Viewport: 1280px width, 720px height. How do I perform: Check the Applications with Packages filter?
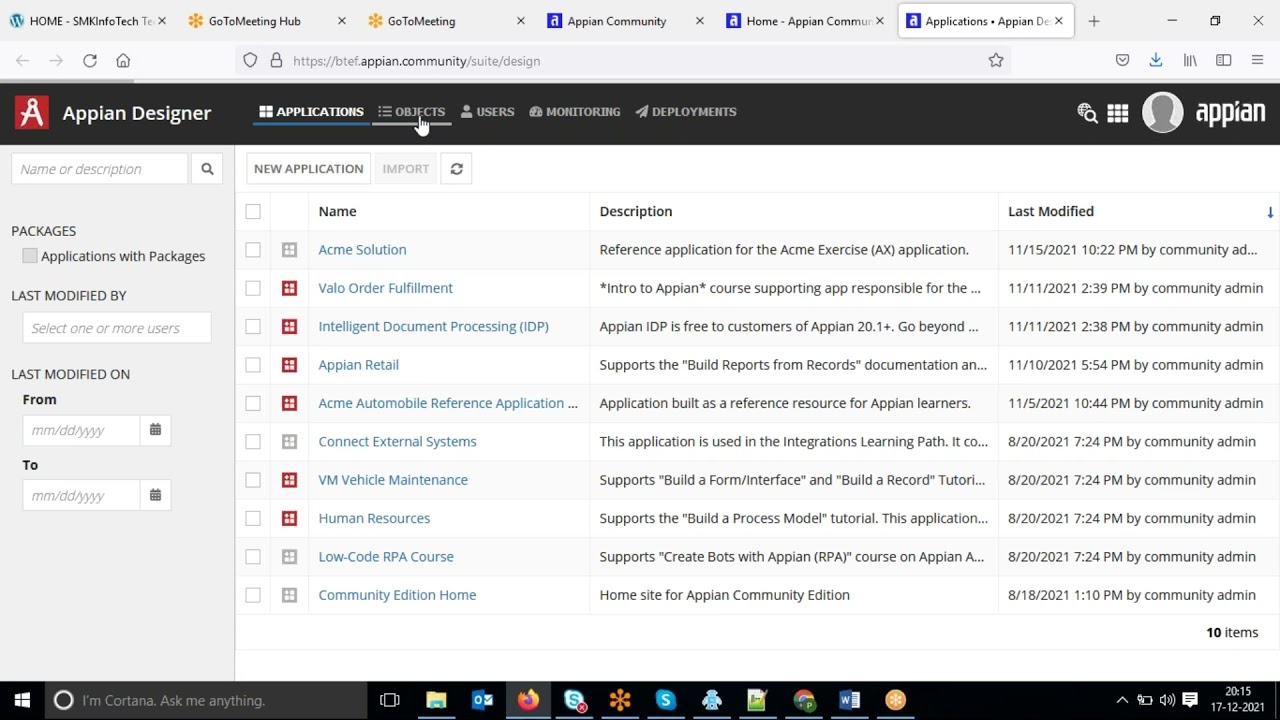pyautogui.click(x=30, y=256)
